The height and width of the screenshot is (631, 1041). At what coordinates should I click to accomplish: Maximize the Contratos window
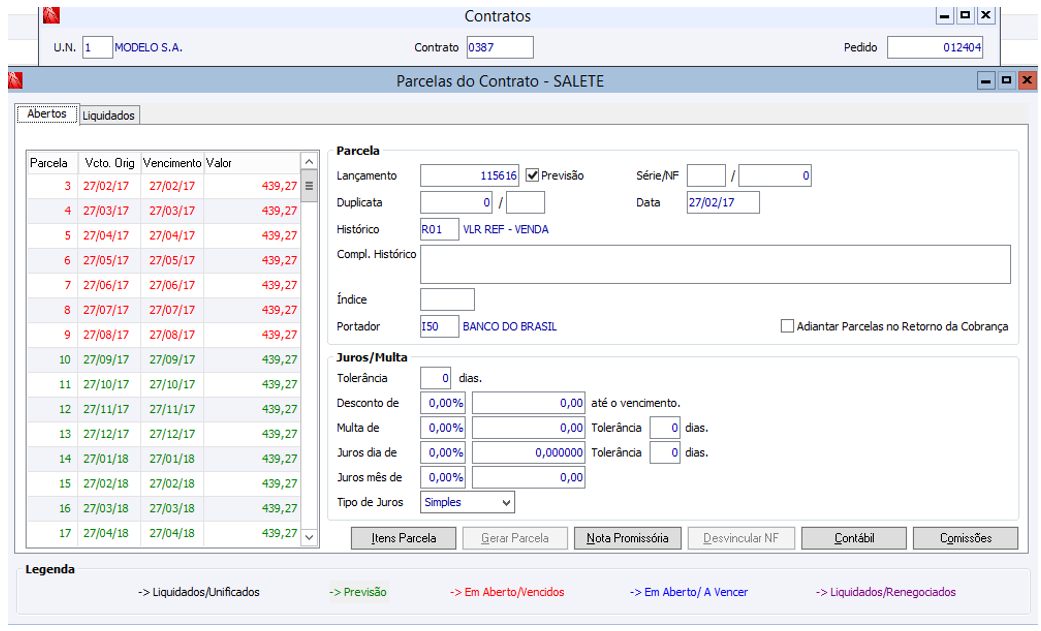(965, 15)
